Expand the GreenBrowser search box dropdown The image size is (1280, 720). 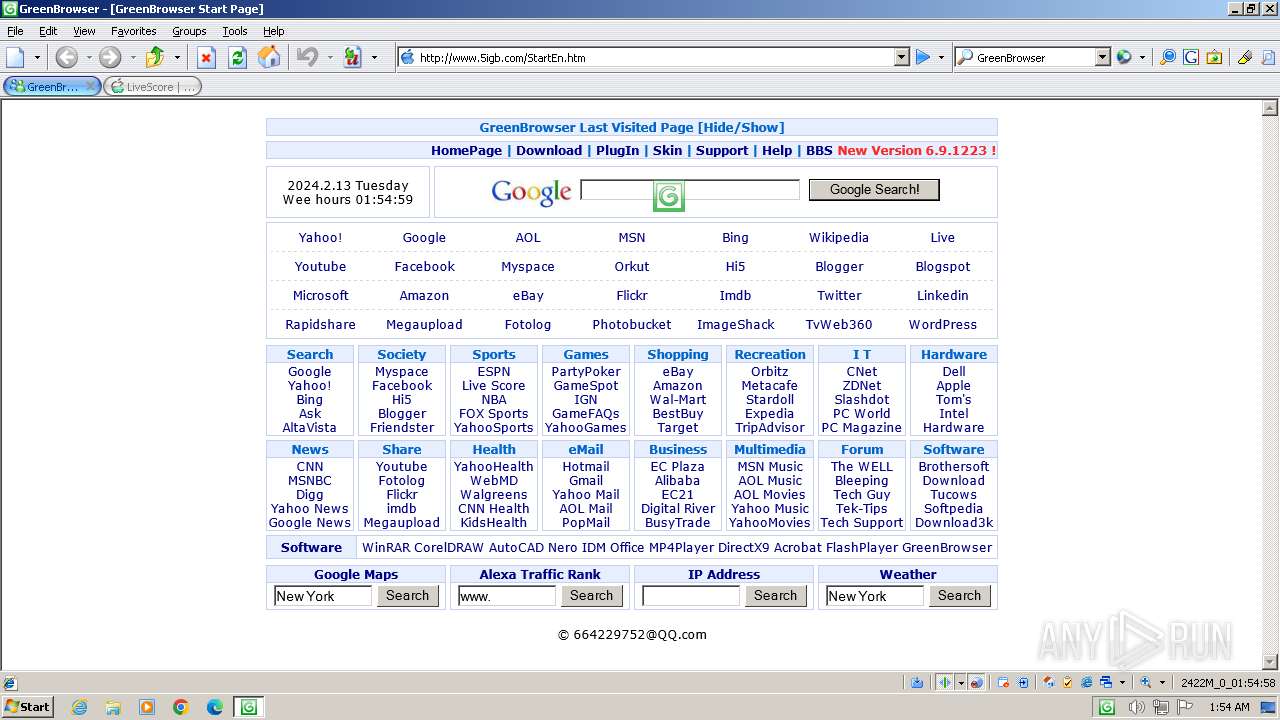[1103, 57]
